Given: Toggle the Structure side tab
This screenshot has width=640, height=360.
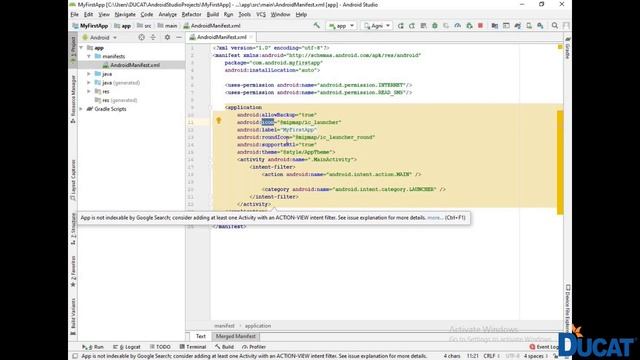Looking at the screenshot, I should (x=73, y=229).
